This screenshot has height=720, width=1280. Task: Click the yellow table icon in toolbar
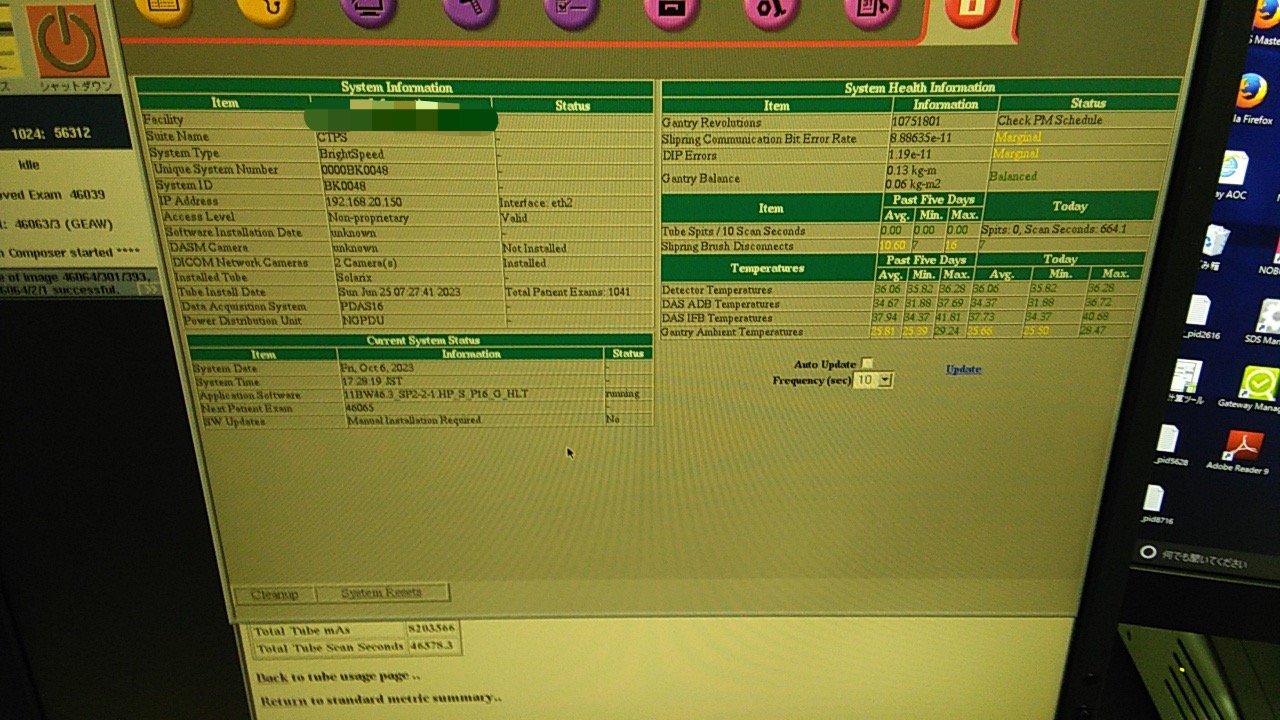(162, 8)
